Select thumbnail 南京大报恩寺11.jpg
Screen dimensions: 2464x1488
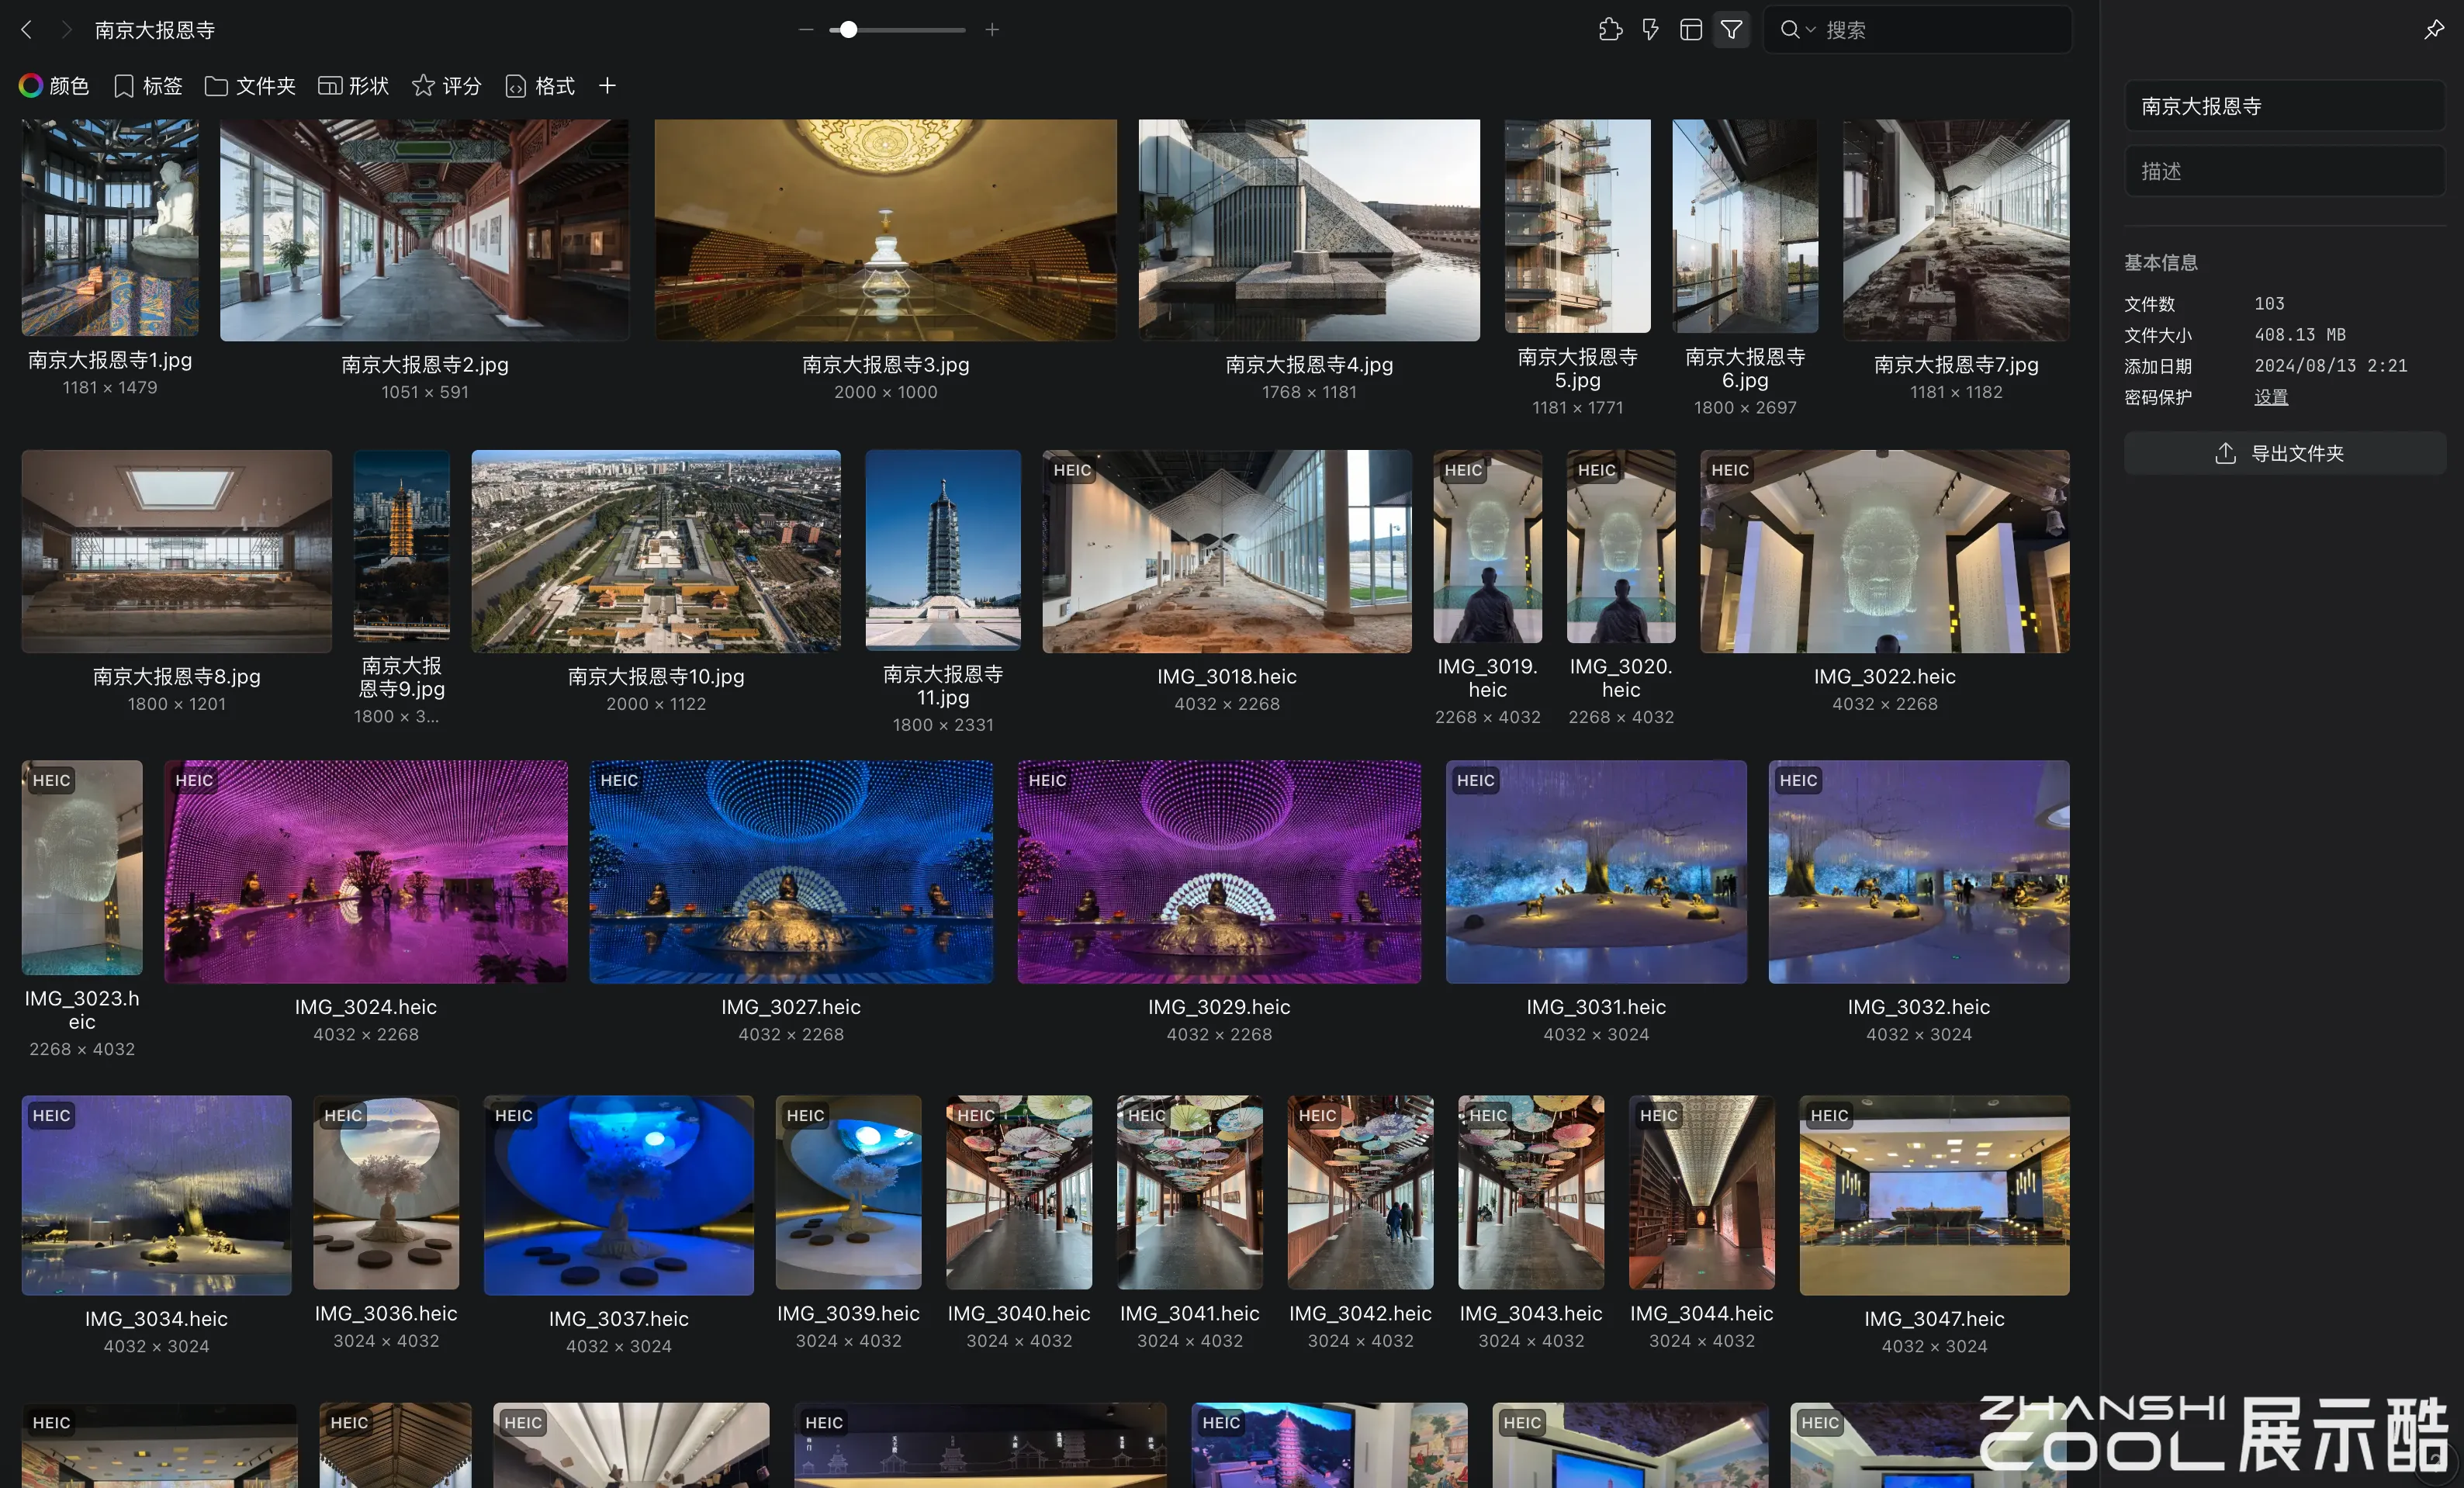click(943, 550)
